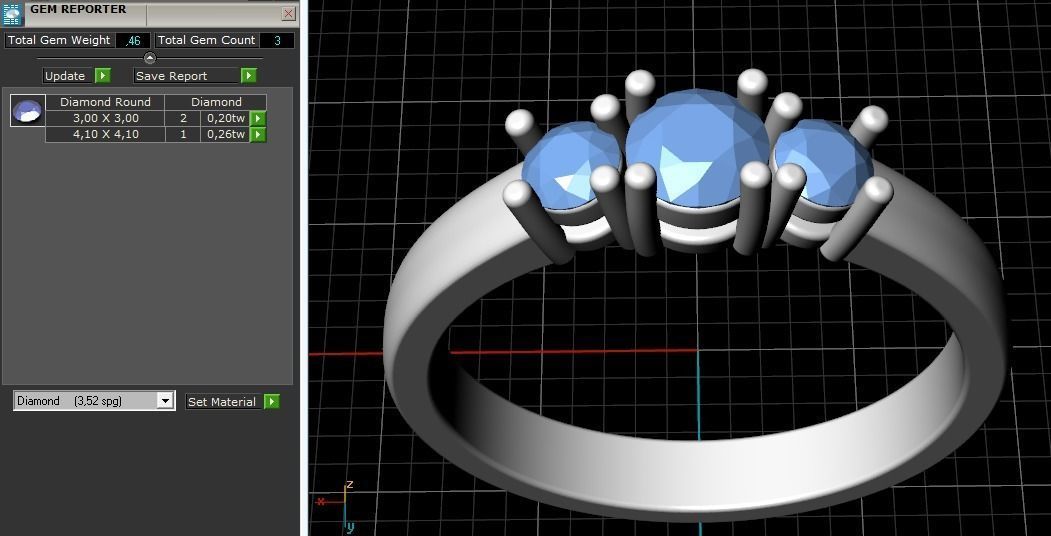
Task: Click the 'Total Gem Count' label
Action: (206, 40)
